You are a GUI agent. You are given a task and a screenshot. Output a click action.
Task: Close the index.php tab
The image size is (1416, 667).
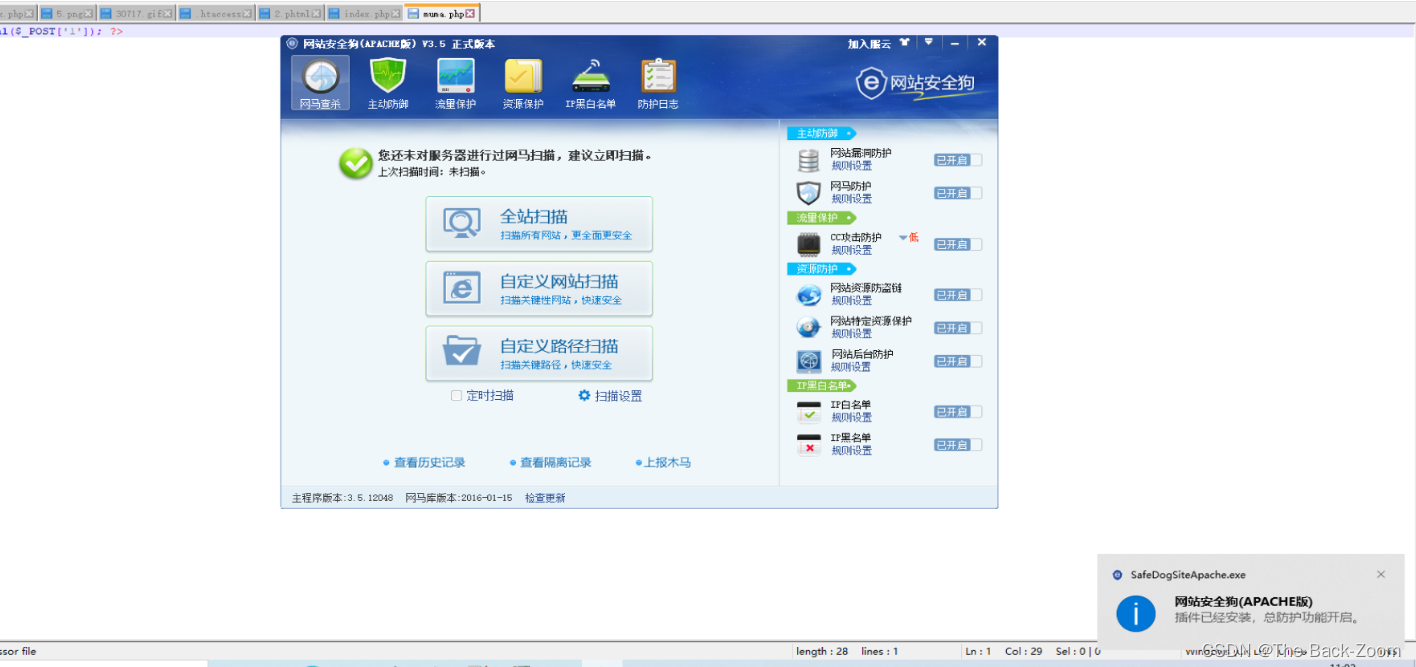[x=394, y=14]
